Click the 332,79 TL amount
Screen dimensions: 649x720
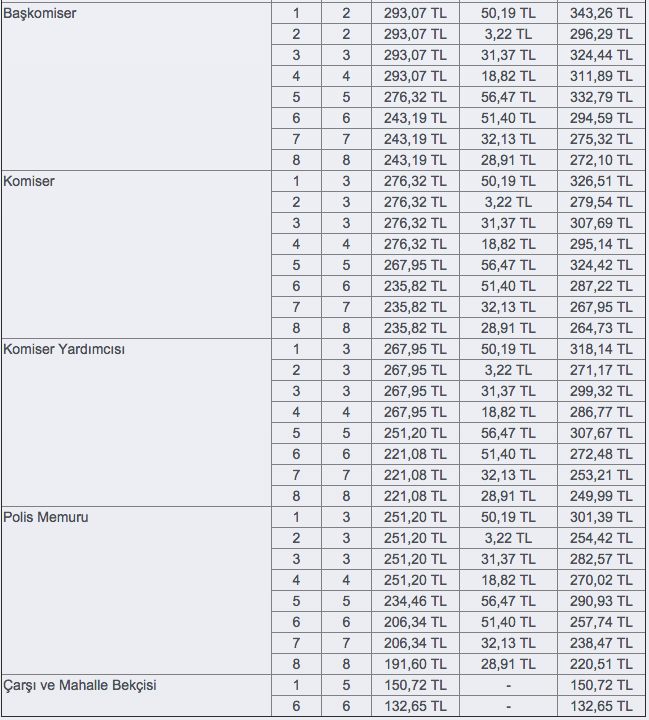[603, 97]
